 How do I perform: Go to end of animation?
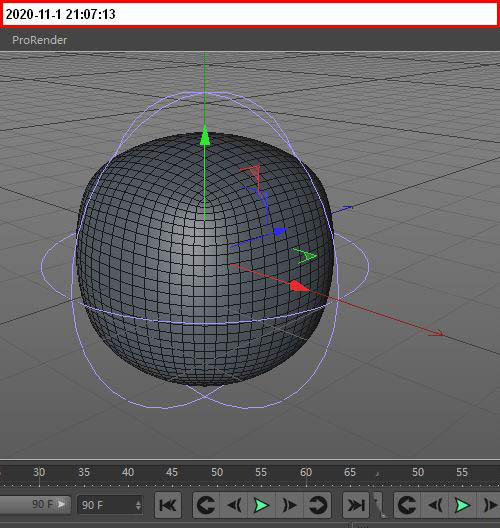coord(356,505)
